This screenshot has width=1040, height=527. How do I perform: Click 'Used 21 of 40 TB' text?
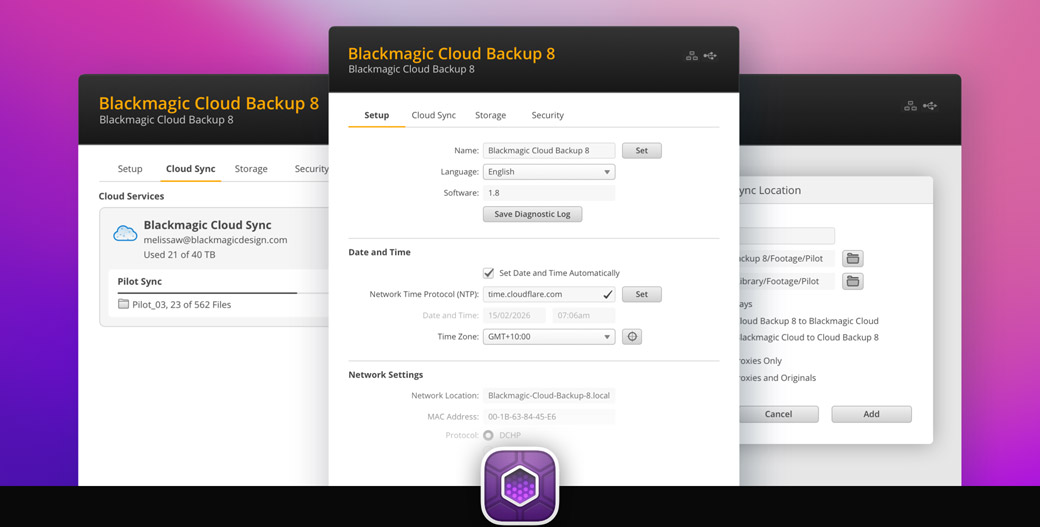pos(179,255)
